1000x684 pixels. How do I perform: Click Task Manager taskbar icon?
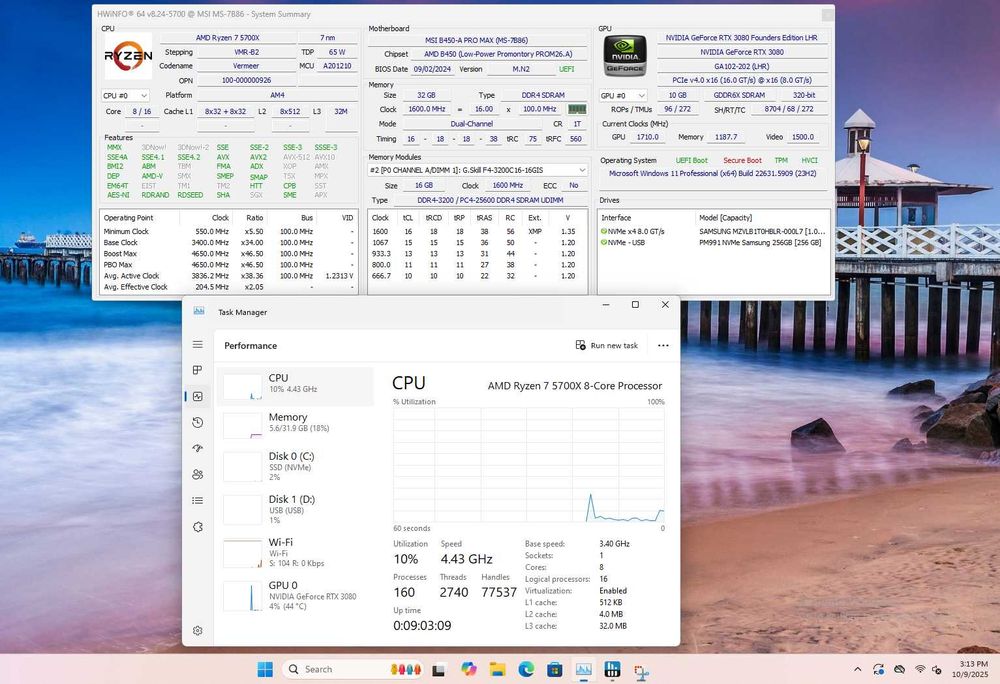pos(584,669)
